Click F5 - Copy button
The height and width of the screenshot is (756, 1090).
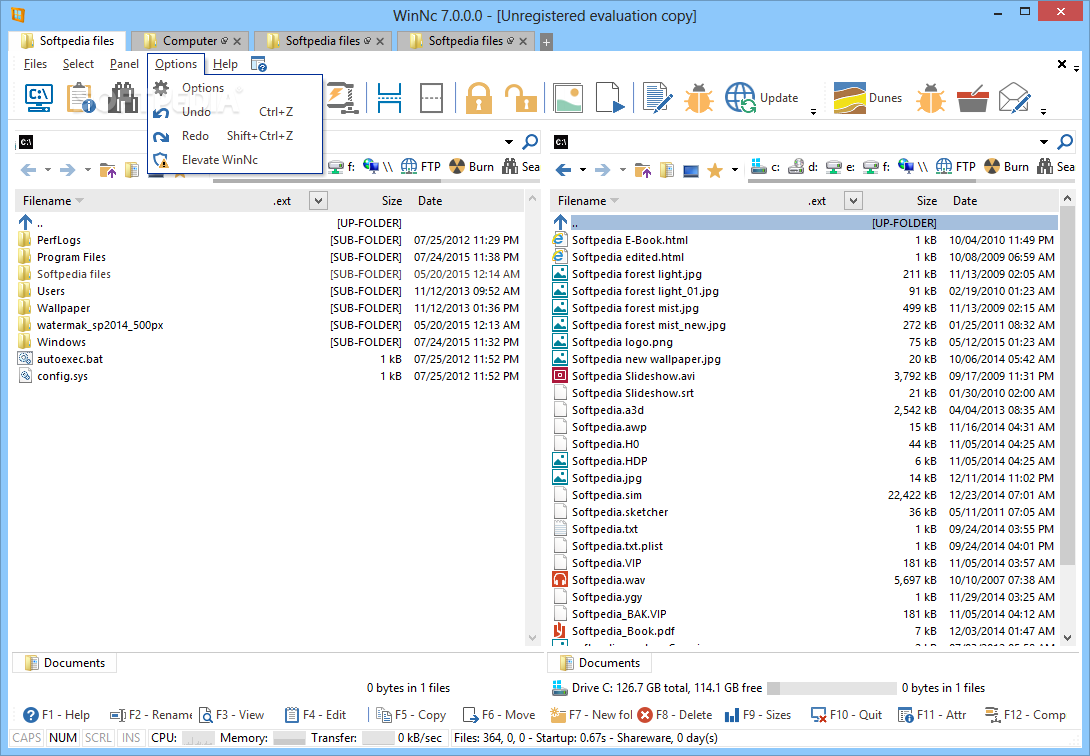pyautogui.click(x=411, y=714)
